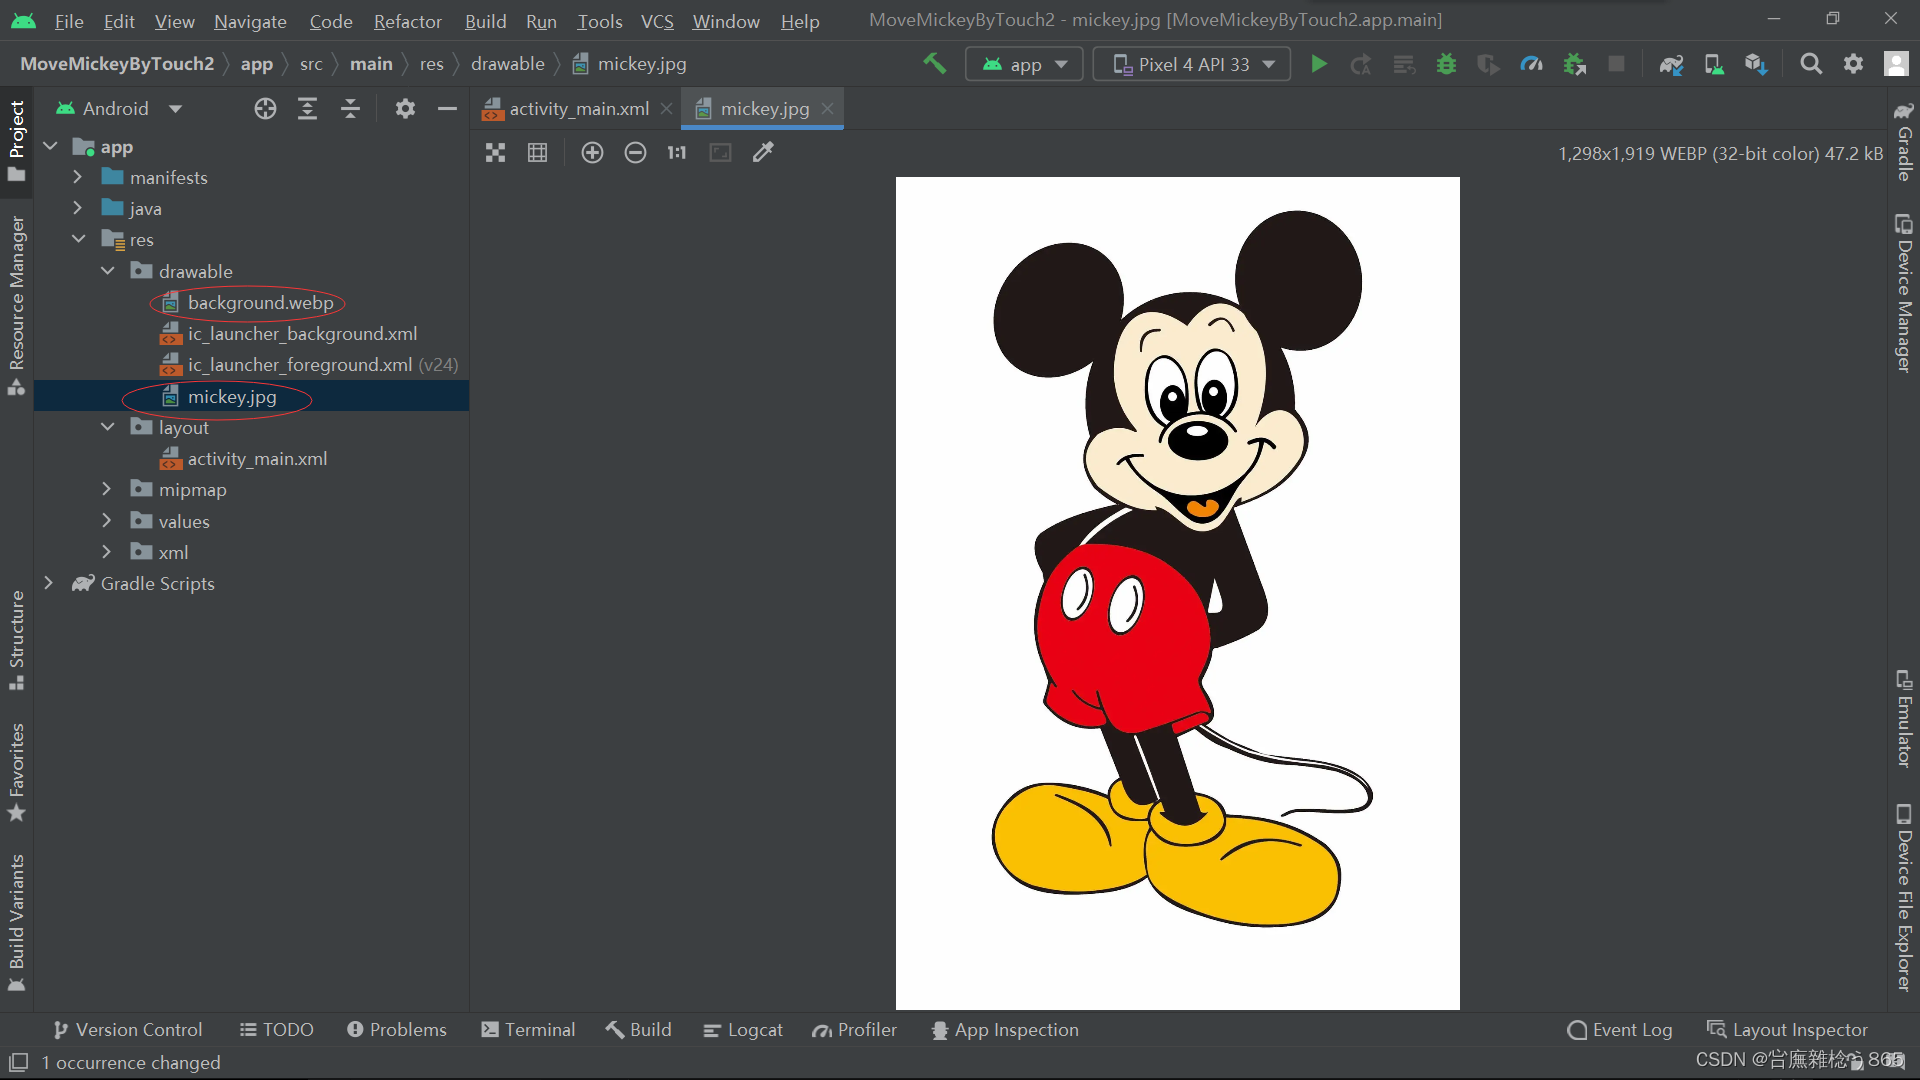Expand the java folder
The height and width of the screenshot is (1080, 1920).
coord(77,208)
